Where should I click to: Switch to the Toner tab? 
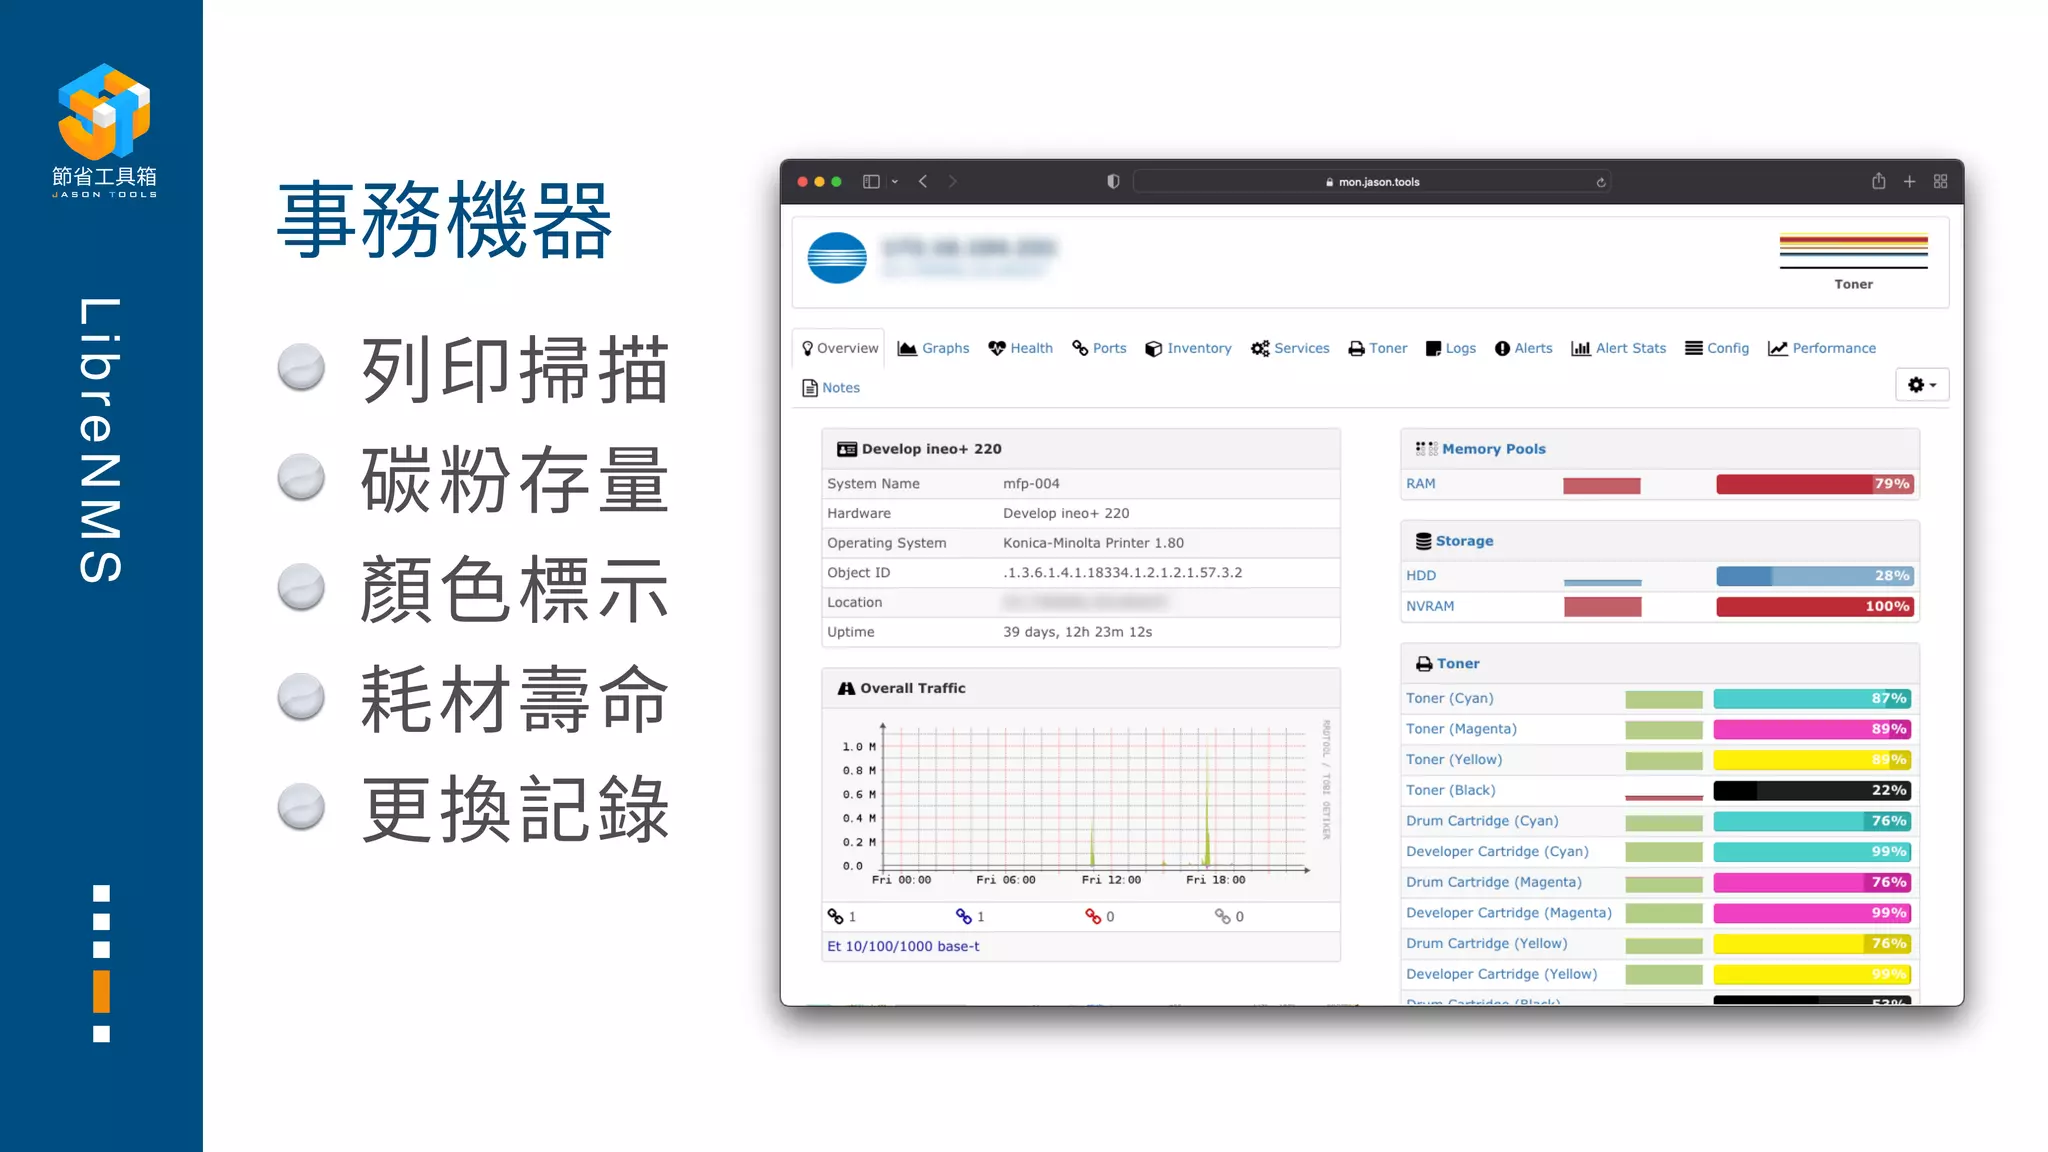pos(1377,348)
